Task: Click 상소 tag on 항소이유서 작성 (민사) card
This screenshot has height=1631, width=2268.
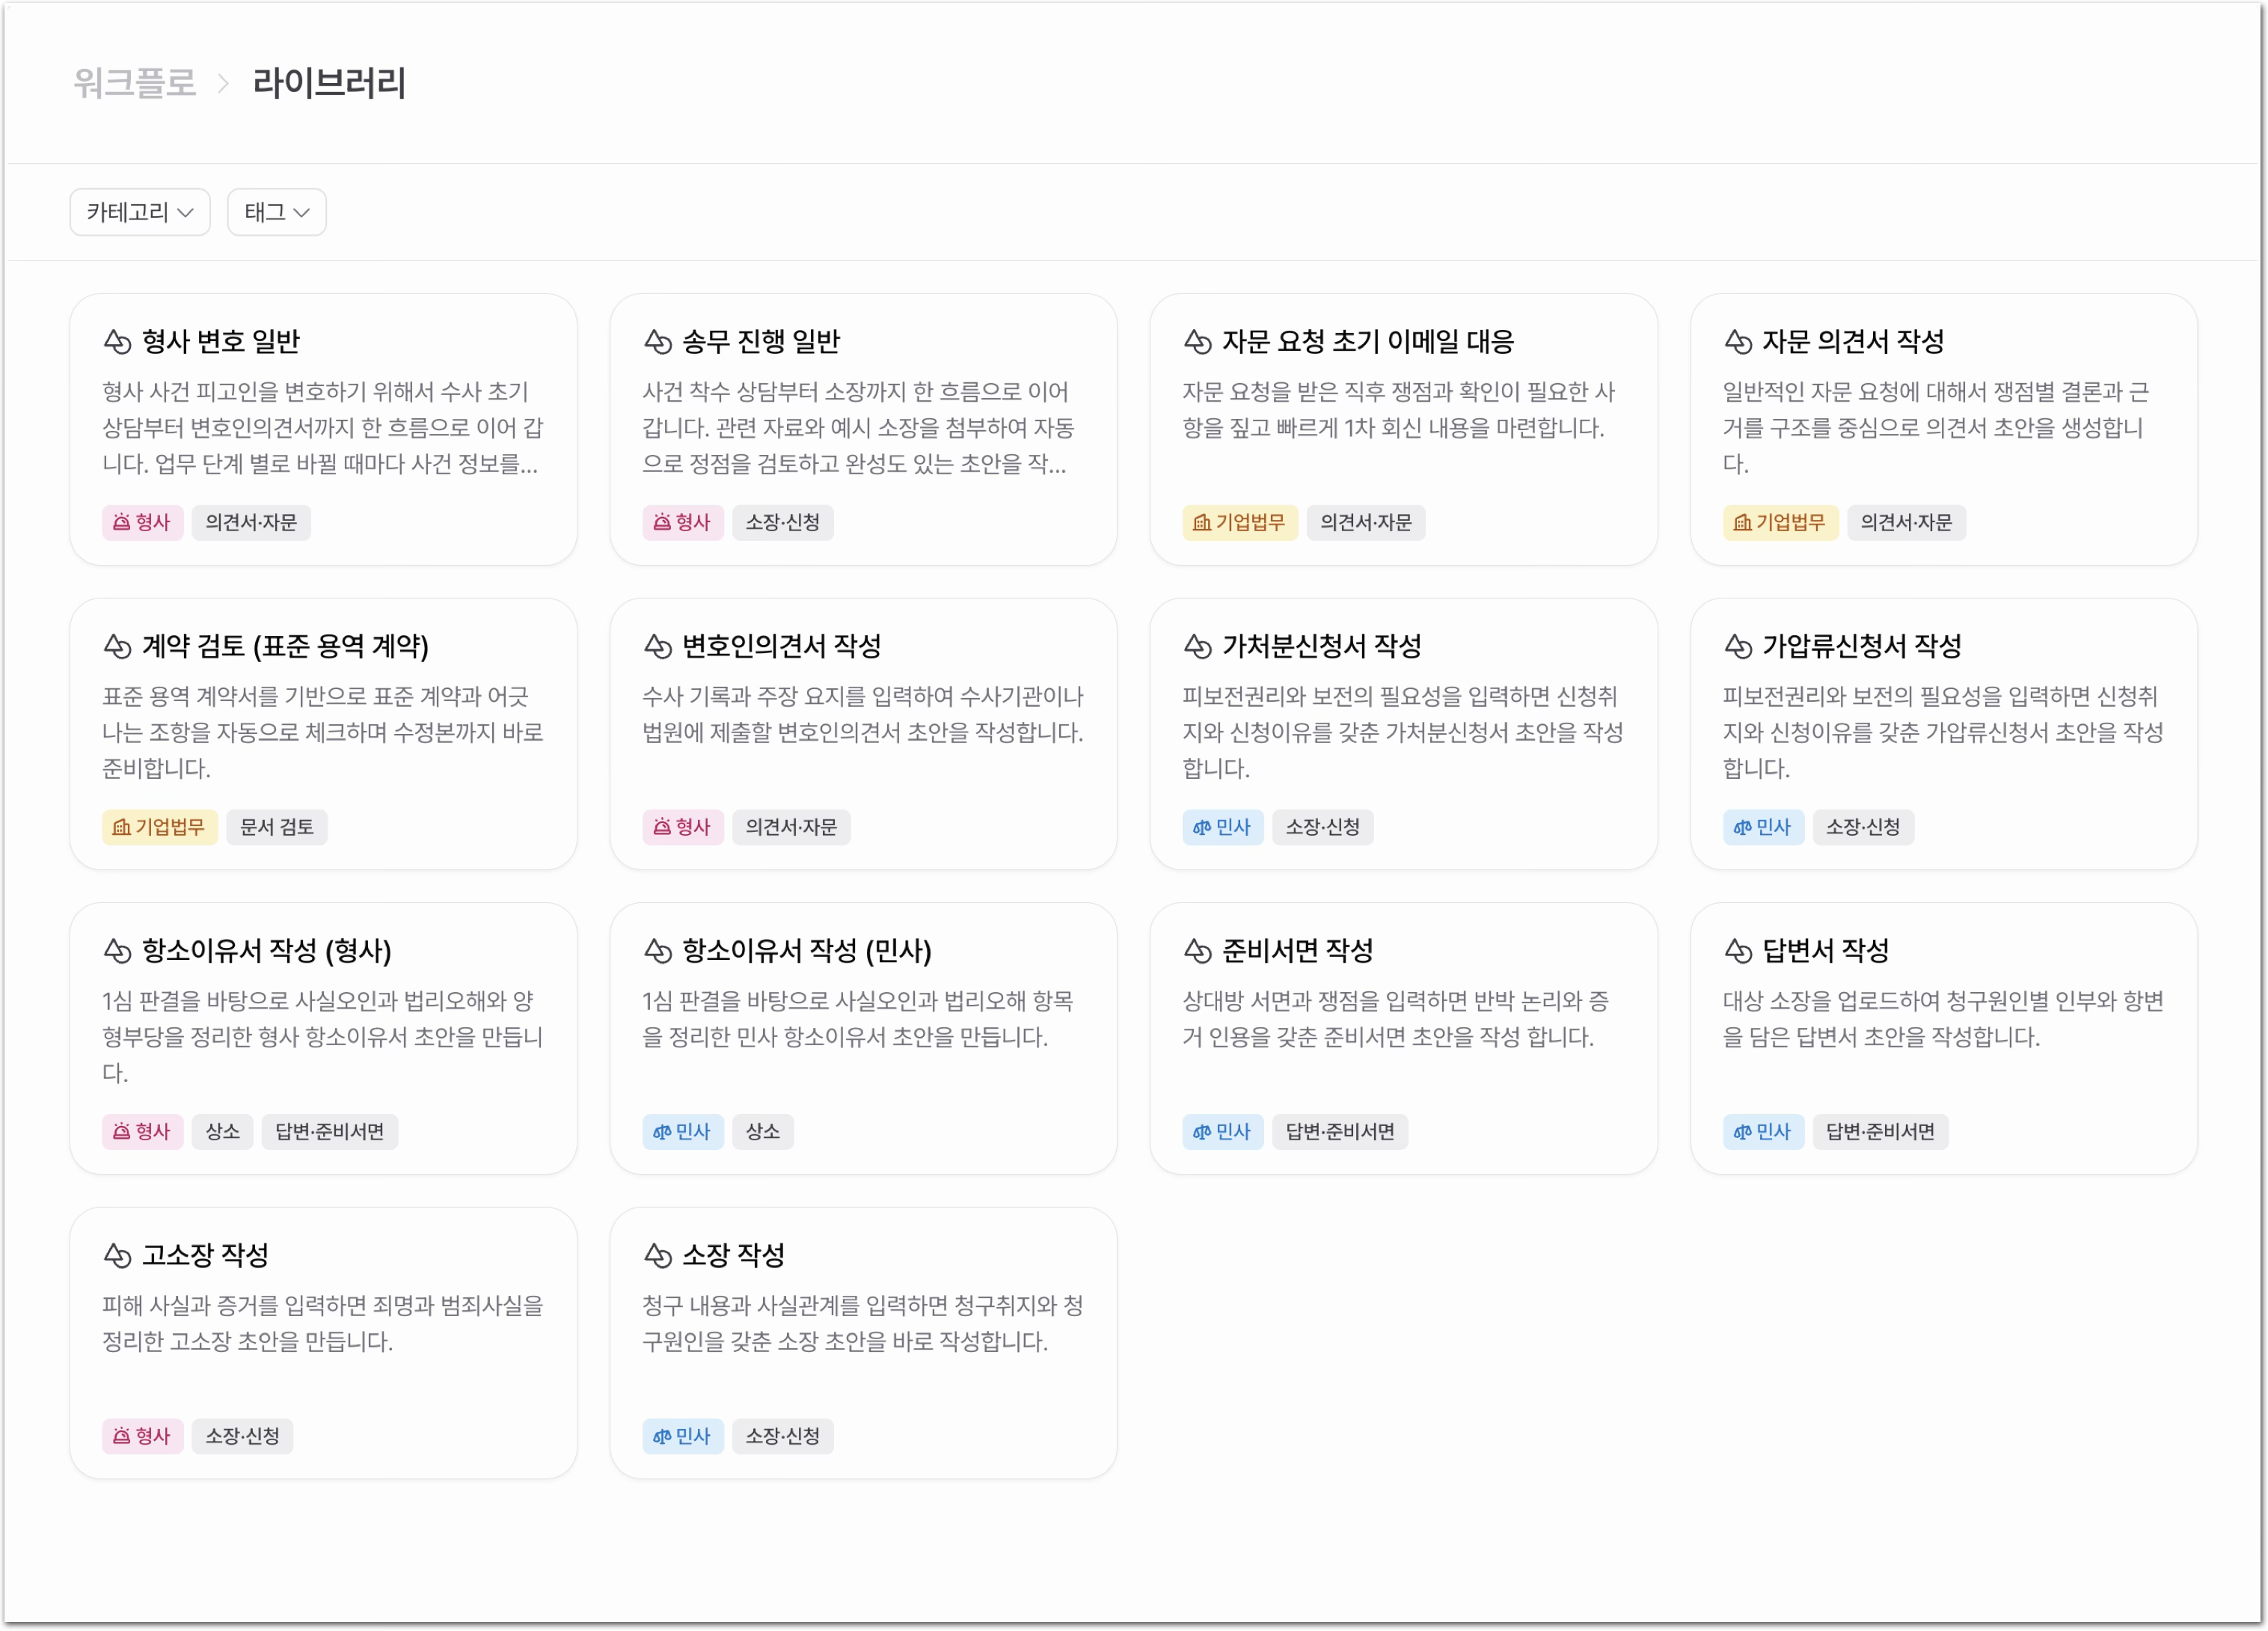Action: 763,1132
